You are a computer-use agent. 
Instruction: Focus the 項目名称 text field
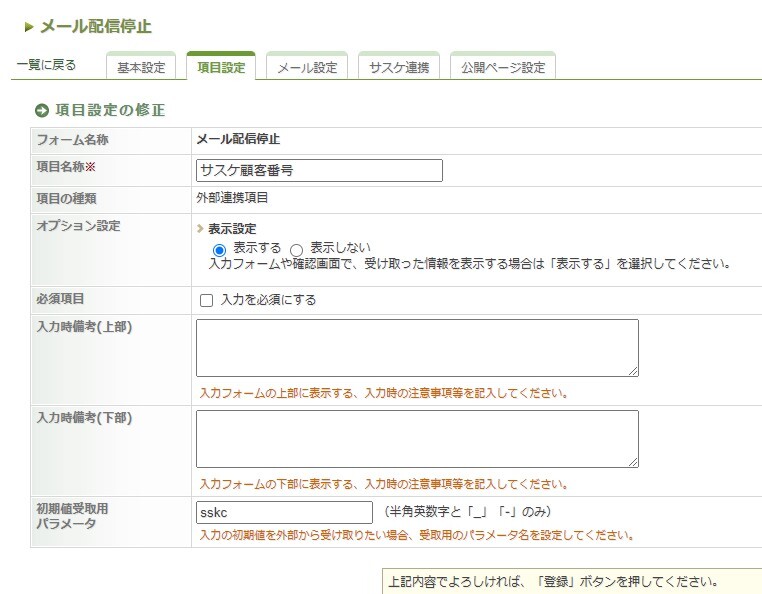(319, 170)
